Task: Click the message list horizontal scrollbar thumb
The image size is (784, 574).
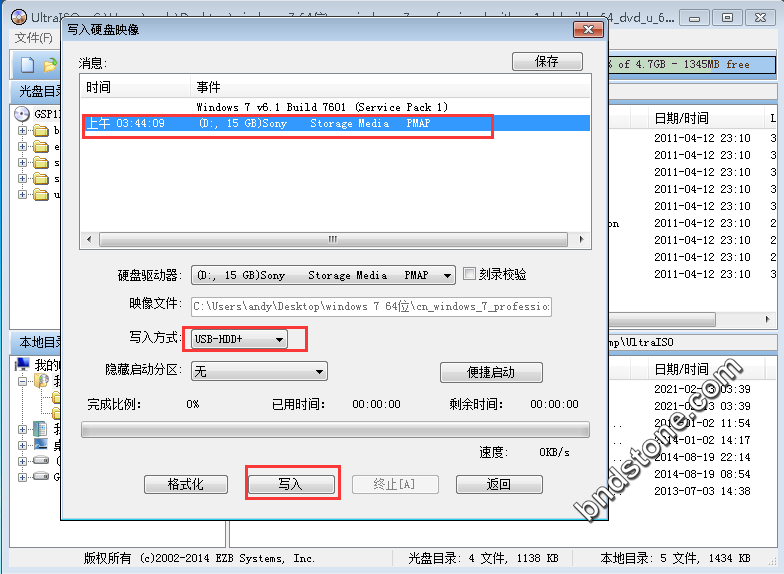Action: coord(333,240)
